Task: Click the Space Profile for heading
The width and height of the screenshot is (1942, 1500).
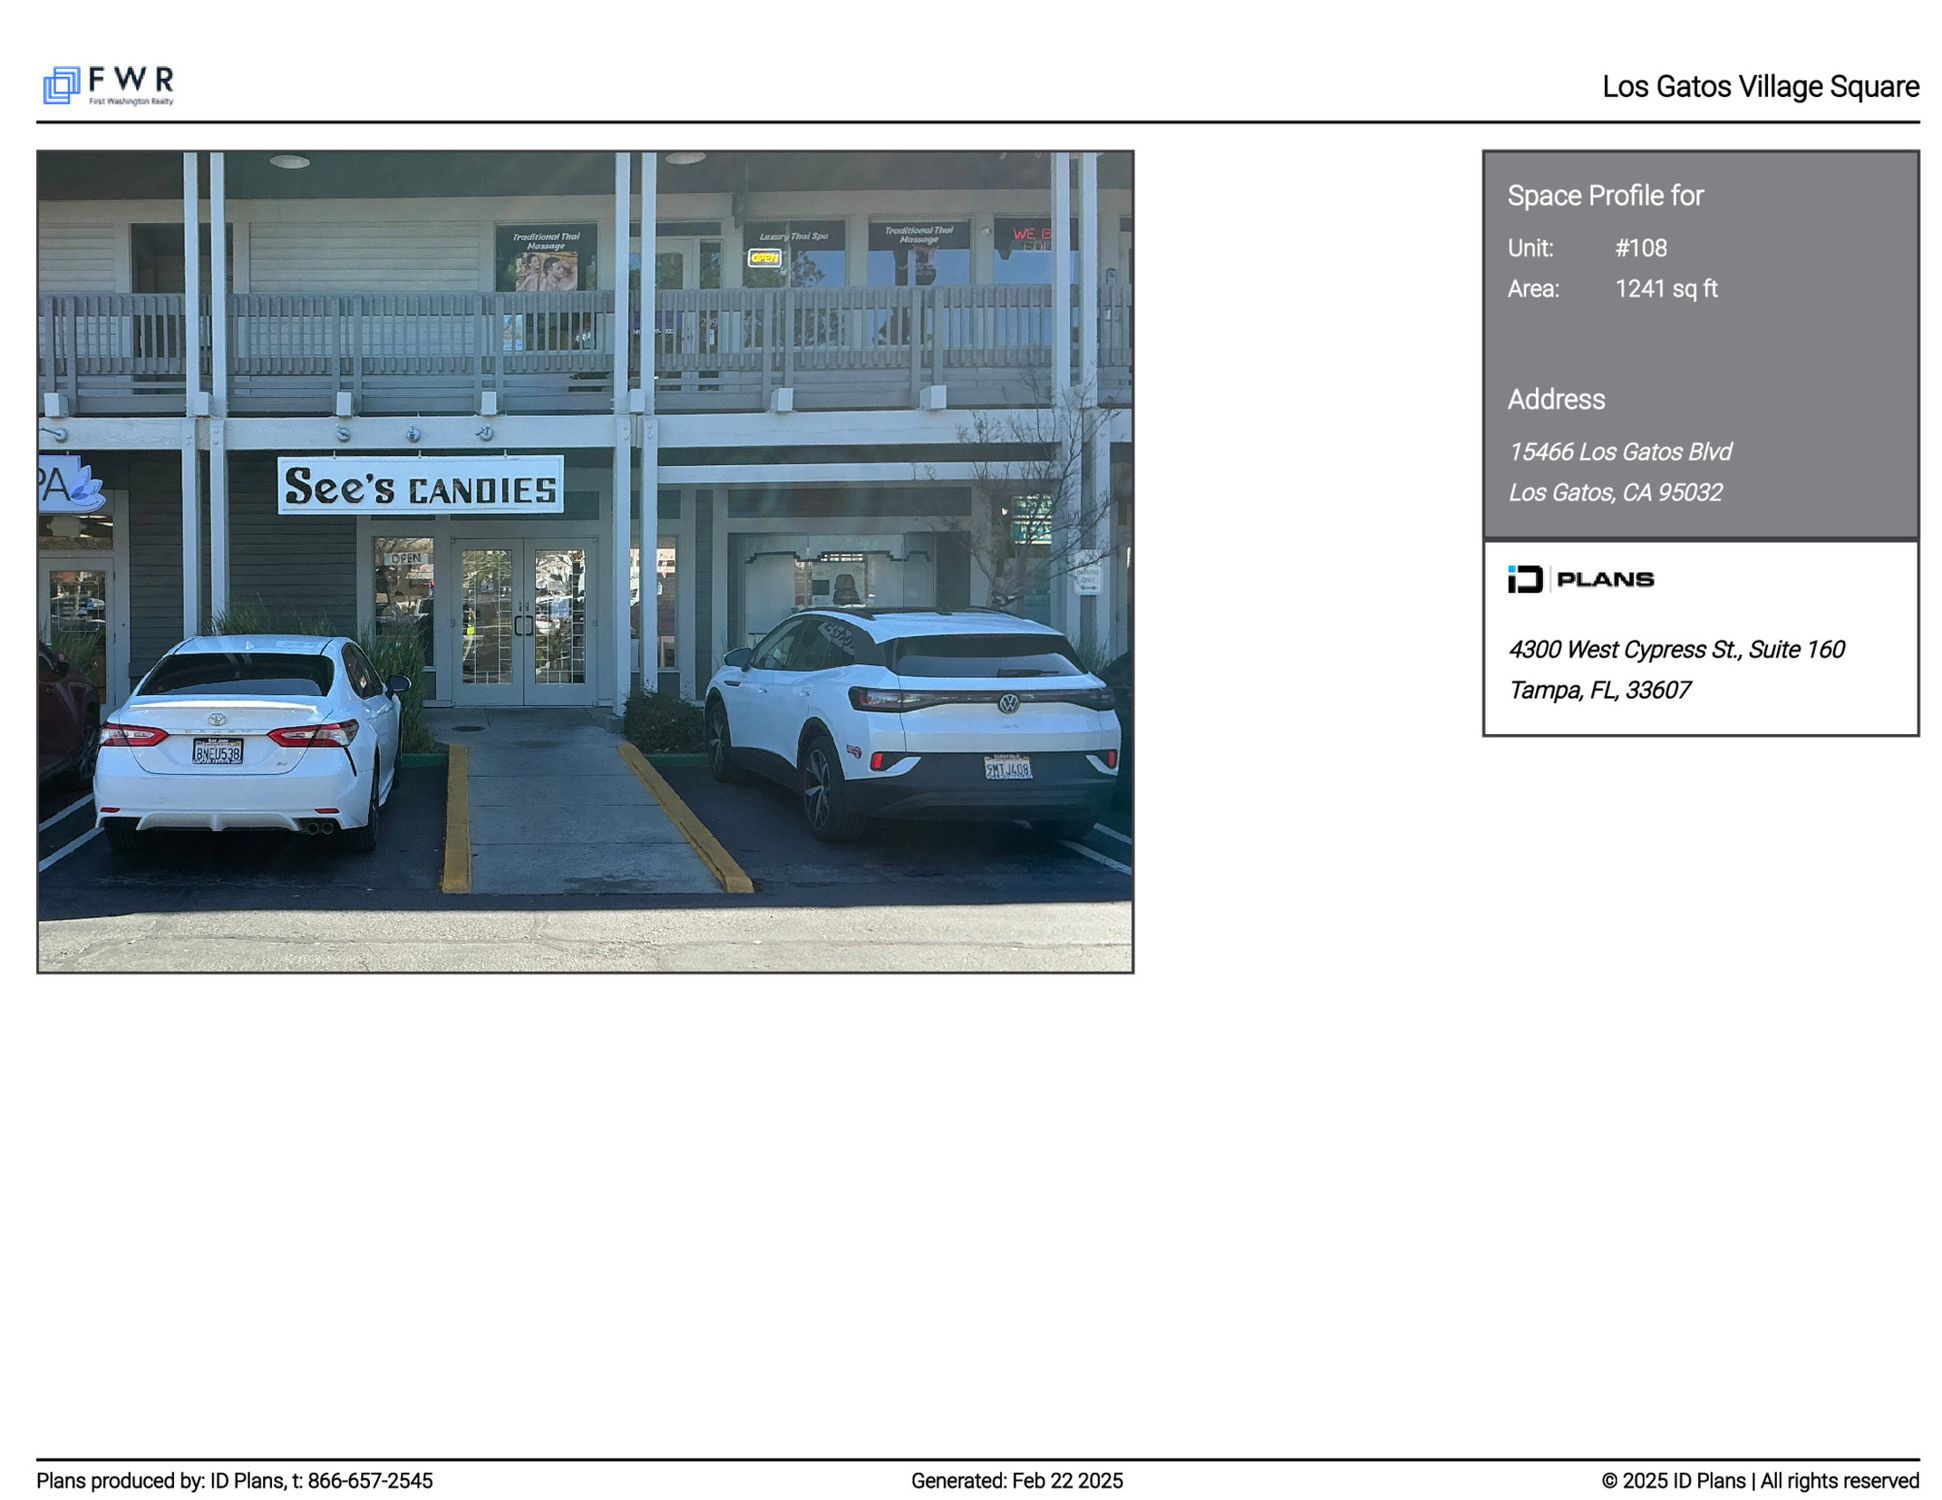Action: coord(1604,196)
